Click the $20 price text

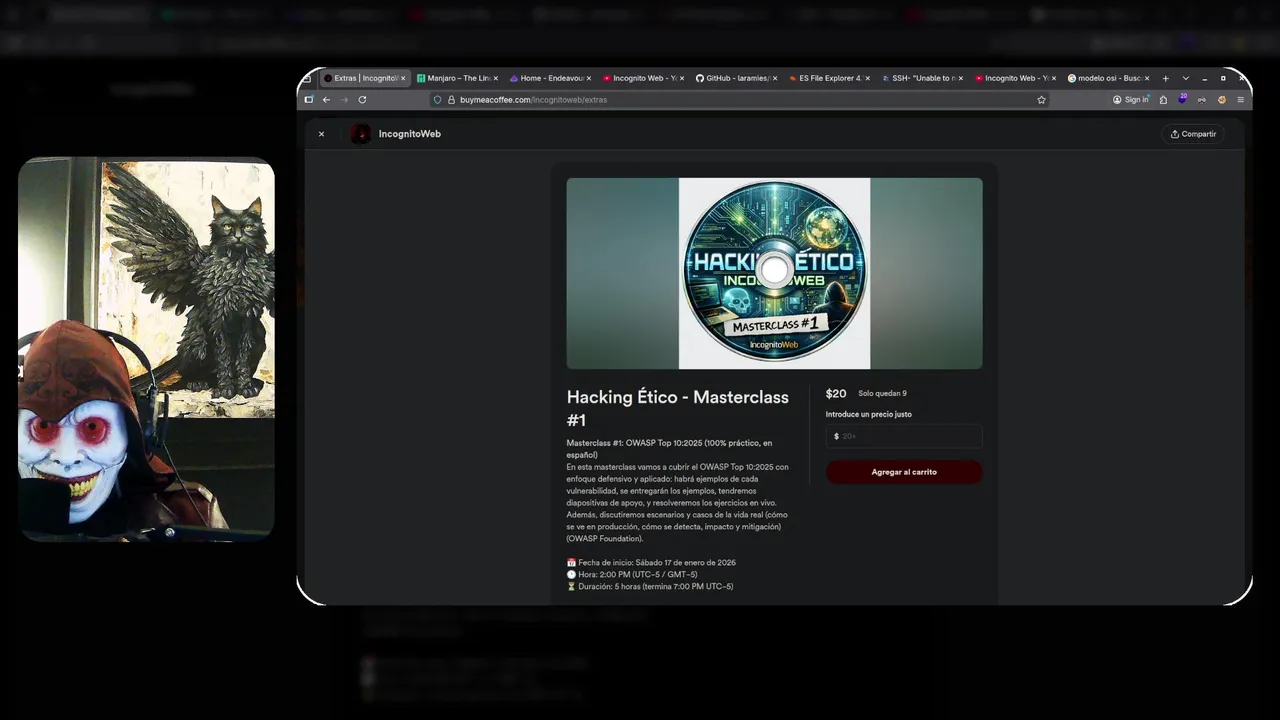tap(836, 394)
